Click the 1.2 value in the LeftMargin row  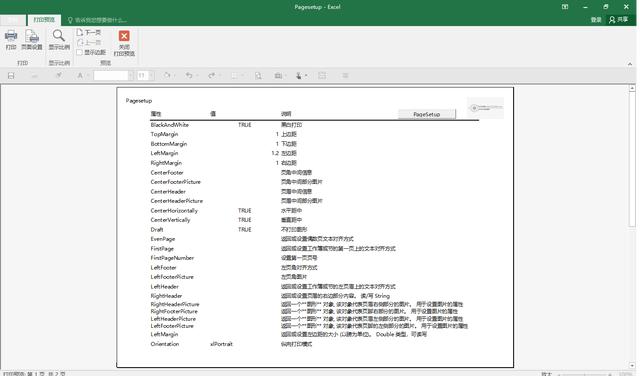tap(275, 153)
